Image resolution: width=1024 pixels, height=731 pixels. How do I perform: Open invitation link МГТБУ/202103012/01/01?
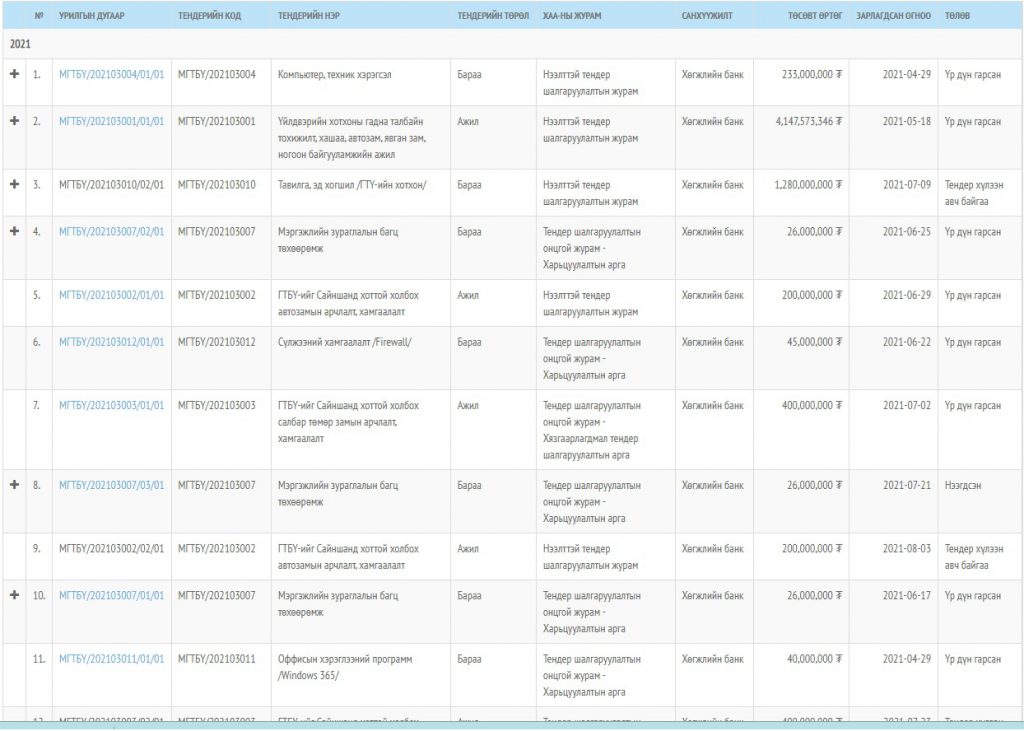pos(112,342)
